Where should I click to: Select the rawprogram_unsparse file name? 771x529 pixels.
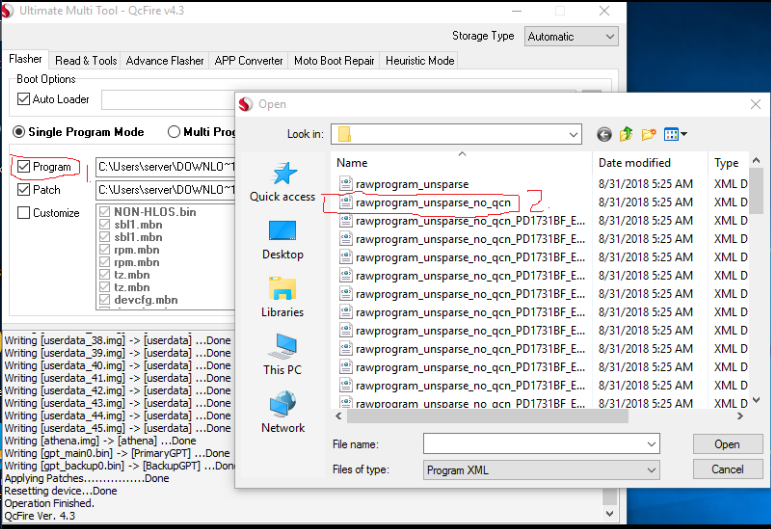tap(412, 184)
